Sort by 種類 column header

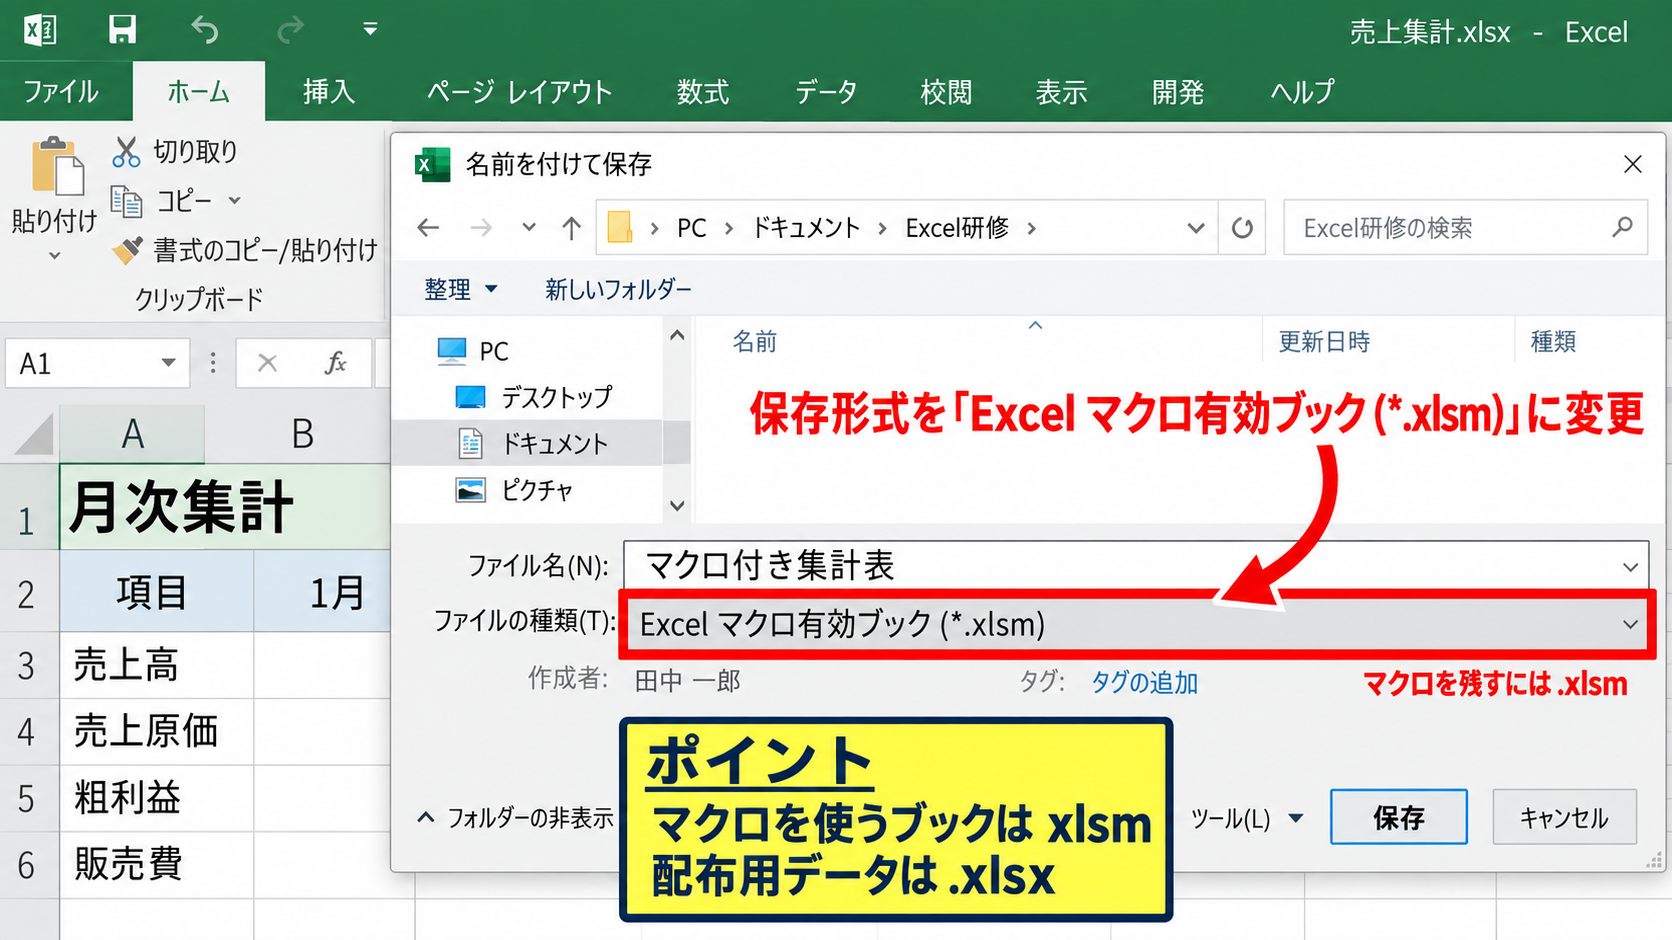click(1553, 342)
